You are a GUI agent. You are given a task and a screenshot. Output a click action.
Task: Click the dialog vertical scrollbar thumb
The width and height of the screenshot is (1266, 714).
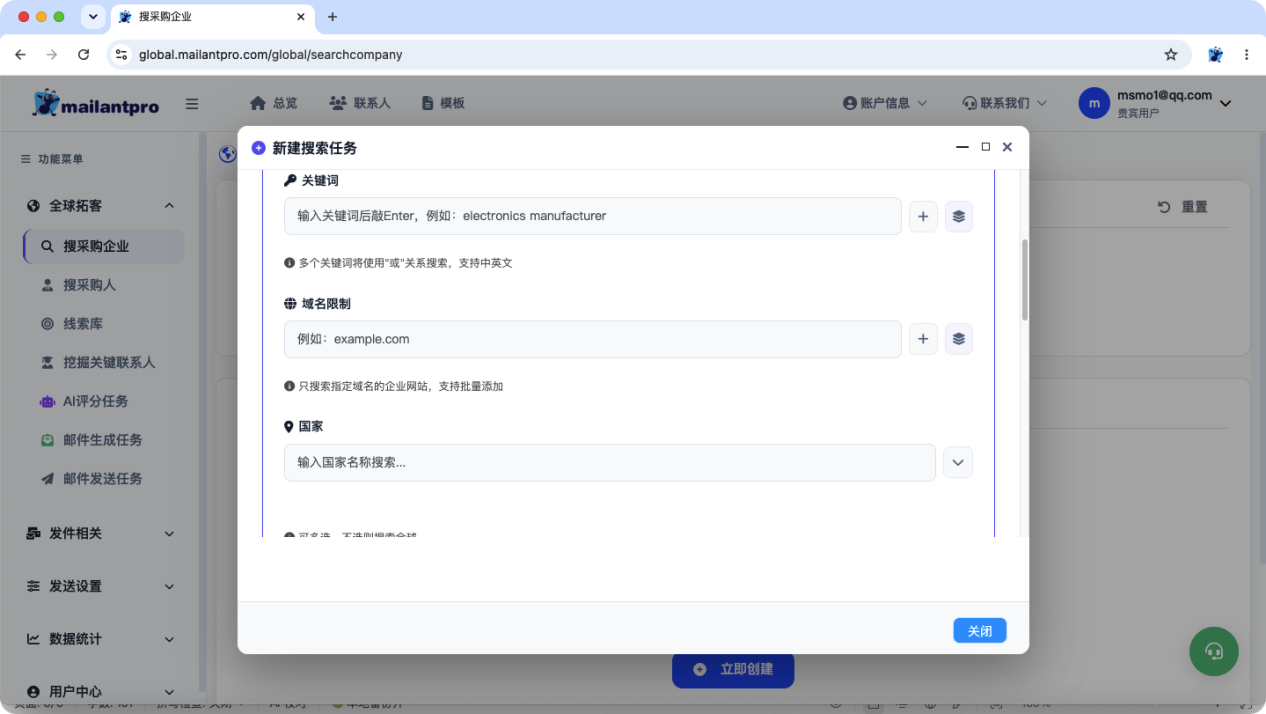tap(1024, 280)
